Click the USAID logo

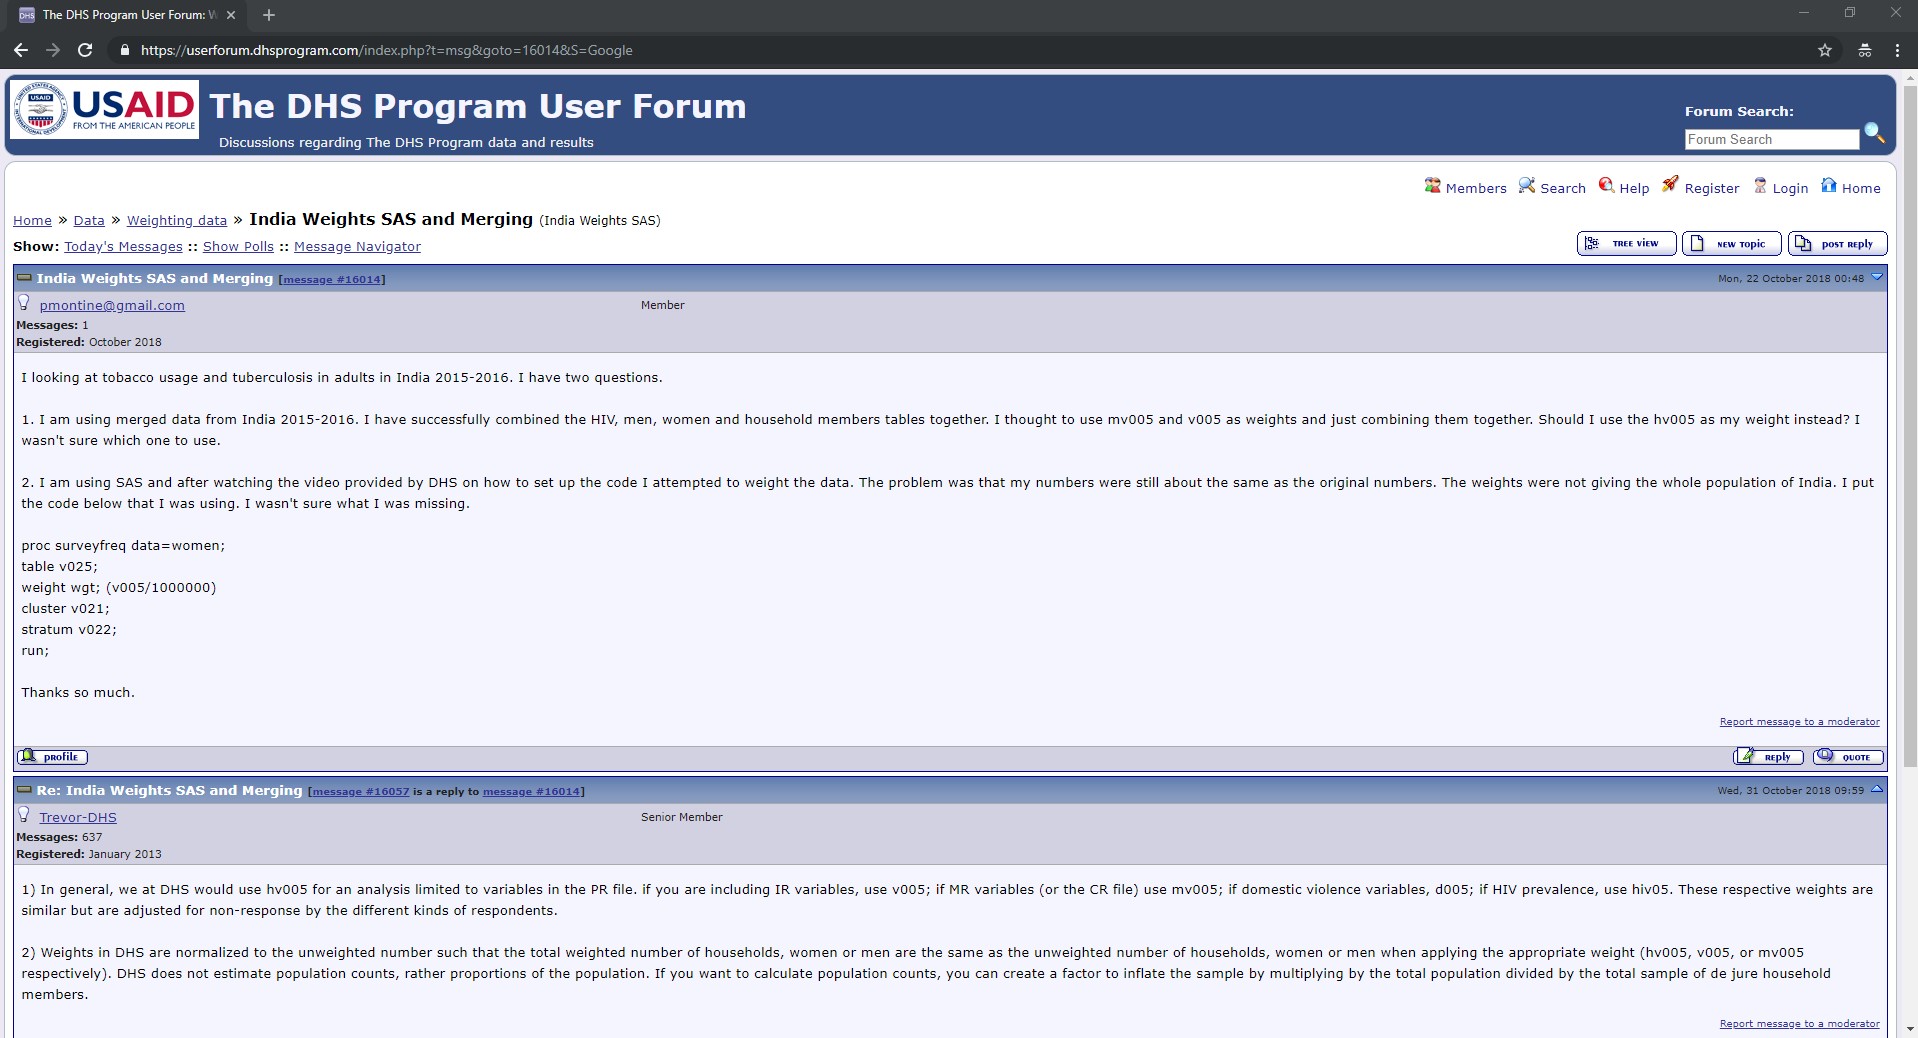click(x=104, y=109)
